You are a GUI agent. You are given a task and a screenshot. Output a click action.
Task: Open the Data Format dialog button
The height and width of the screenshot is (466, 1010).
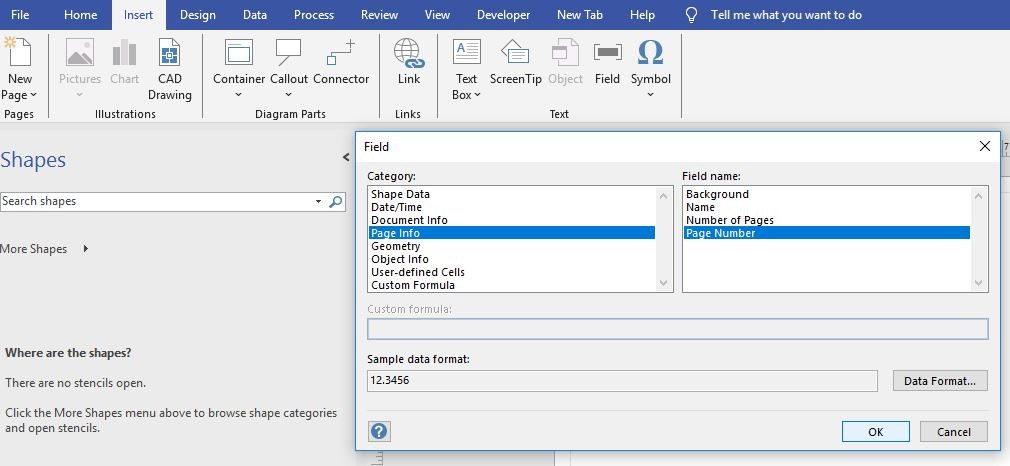pyautogui.click(x=940, y=380)
